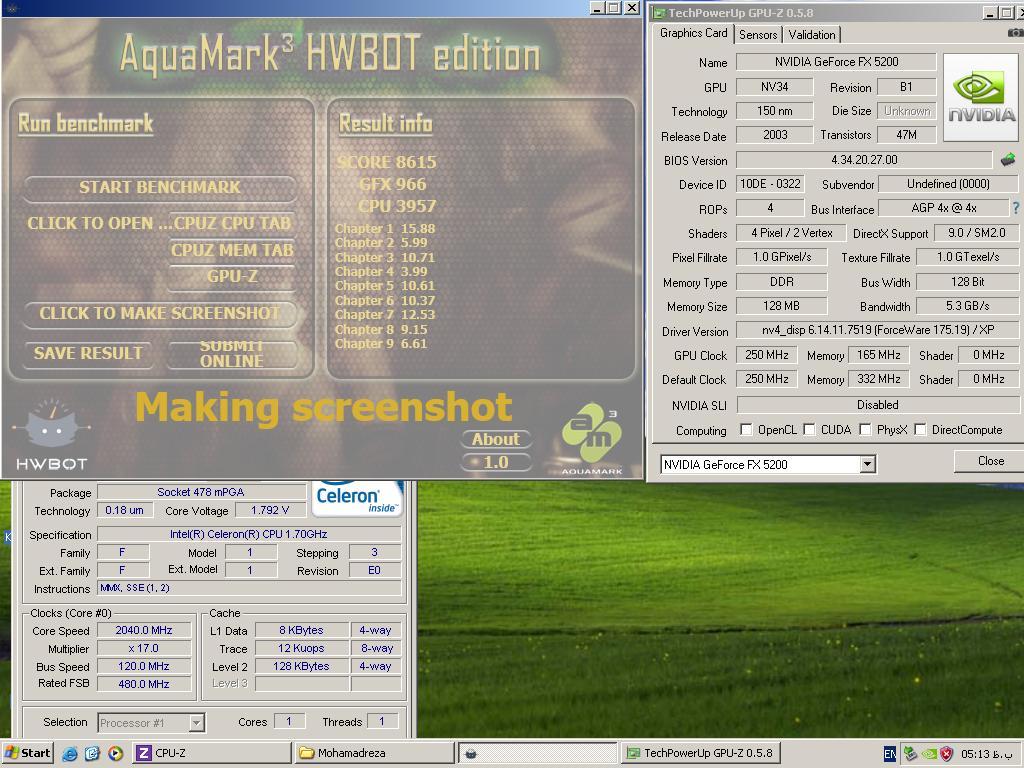Screen dimensions: 1024x768
Task: Click the SCORE 8615 result text
Action: 387,162
